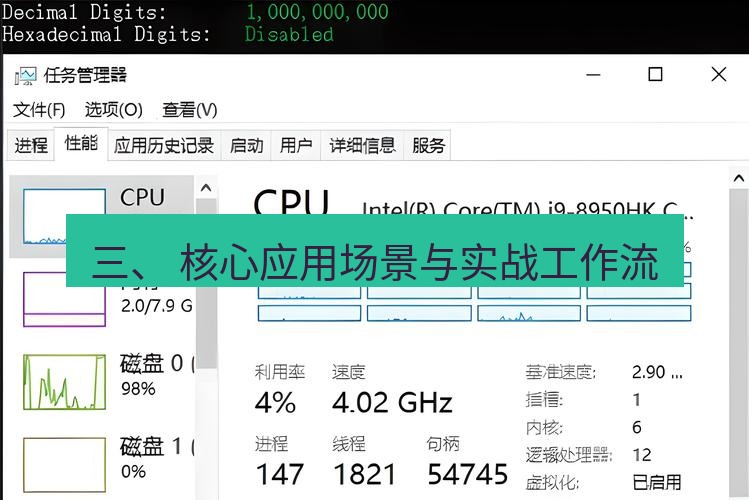The width and height of the screenshot is (749, 500).
Task: Click the 速度 label
Action: tap(349, 372)
